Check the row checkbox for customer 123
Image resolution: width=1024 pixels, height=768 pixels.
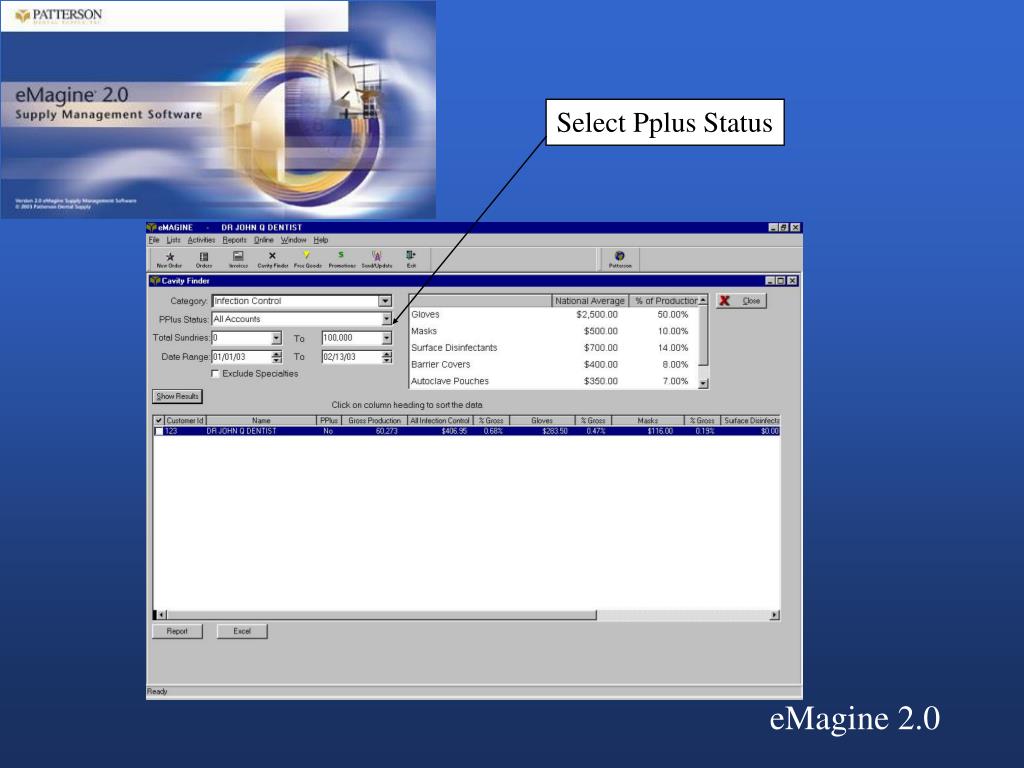click(158, 431)
